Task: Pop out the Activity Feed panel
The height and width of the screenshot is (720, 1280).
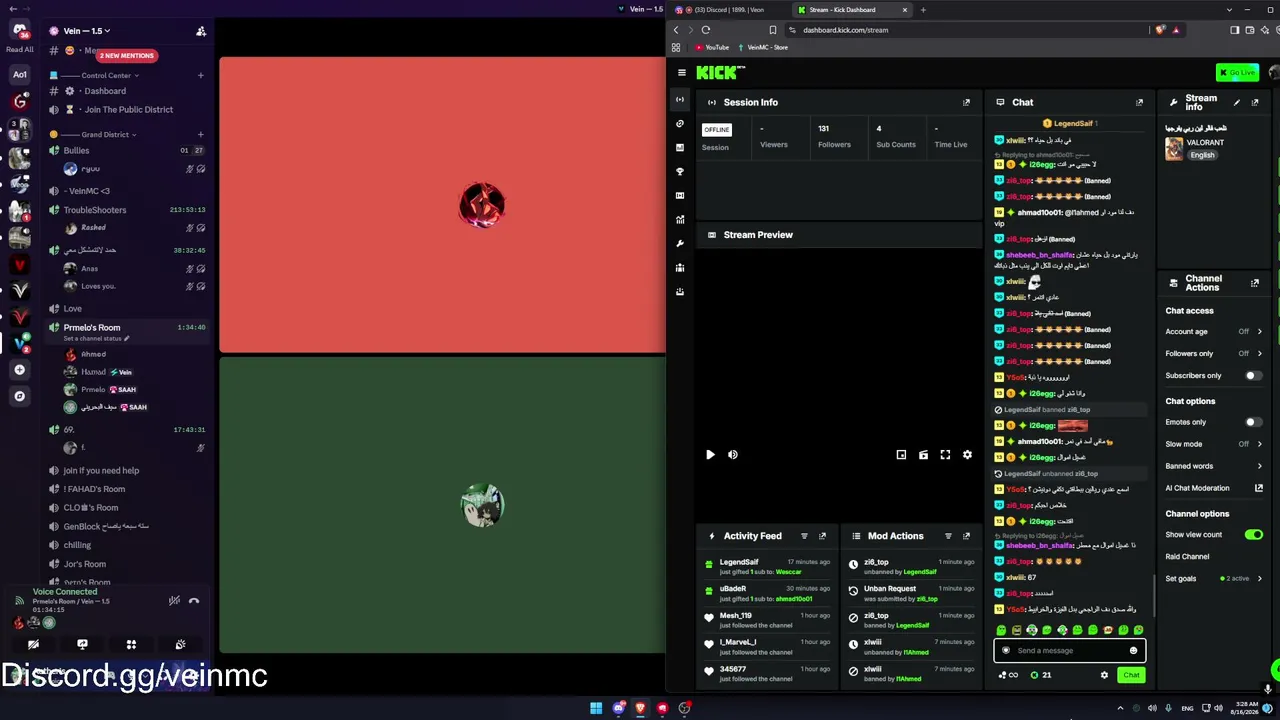Action: point(822,536)
